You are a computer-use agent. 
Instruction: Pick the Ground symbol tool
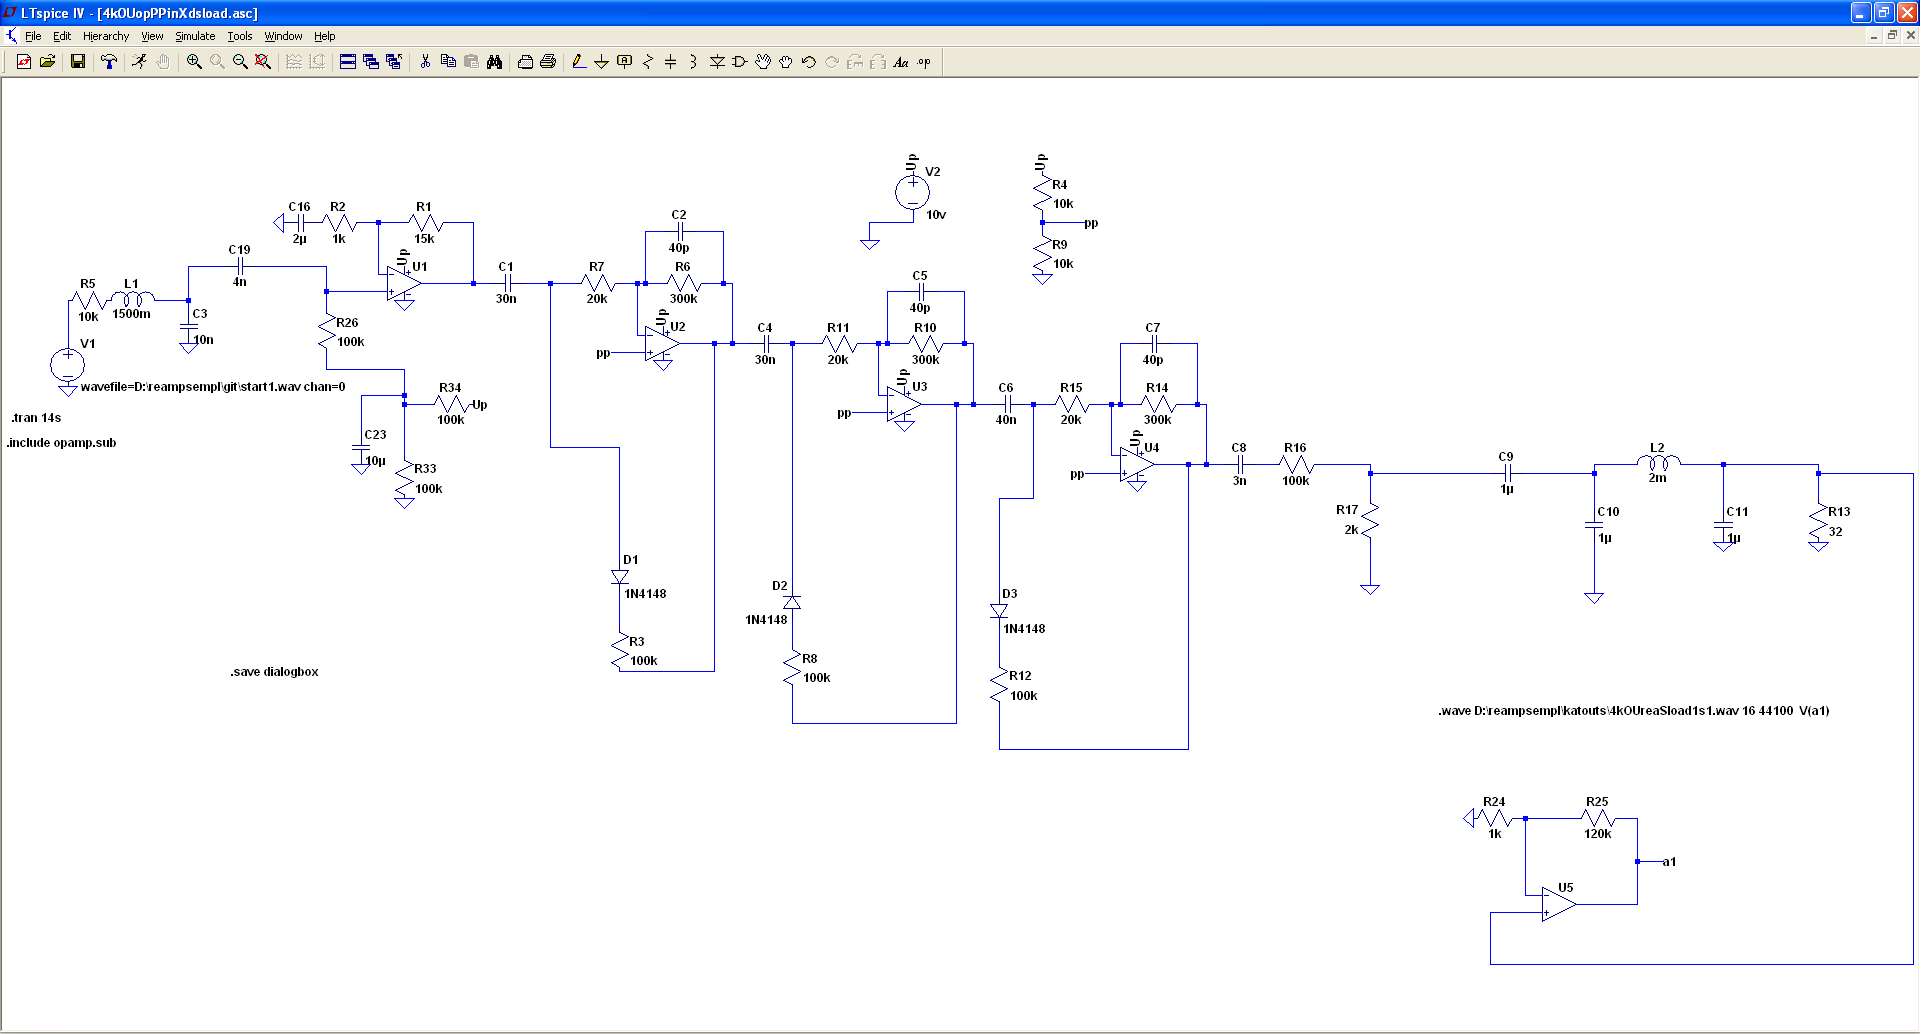pyautogui.click(x=601, y=62)
